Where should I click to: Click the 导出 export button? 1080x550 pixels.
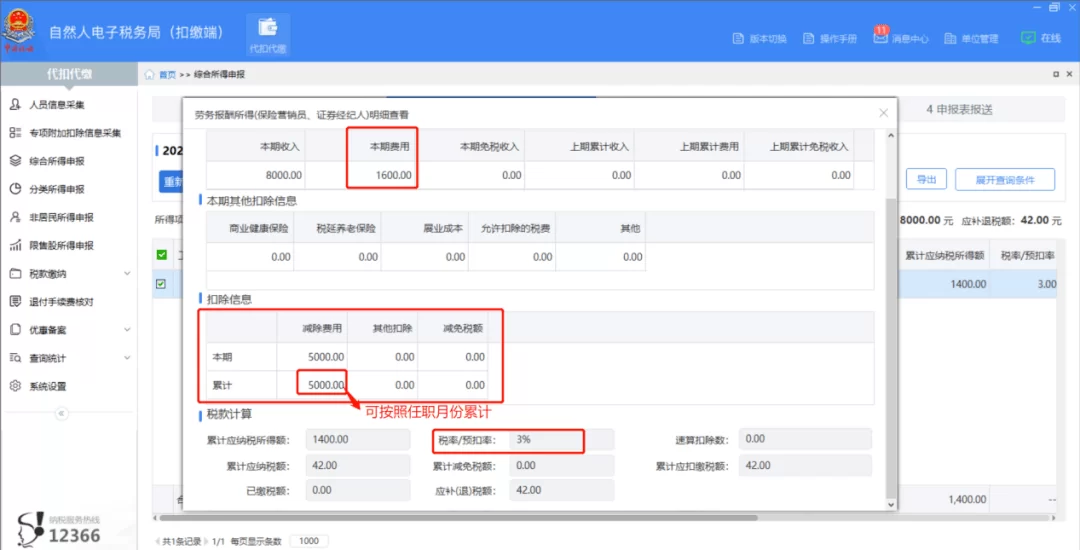click(x=925, y=180)
